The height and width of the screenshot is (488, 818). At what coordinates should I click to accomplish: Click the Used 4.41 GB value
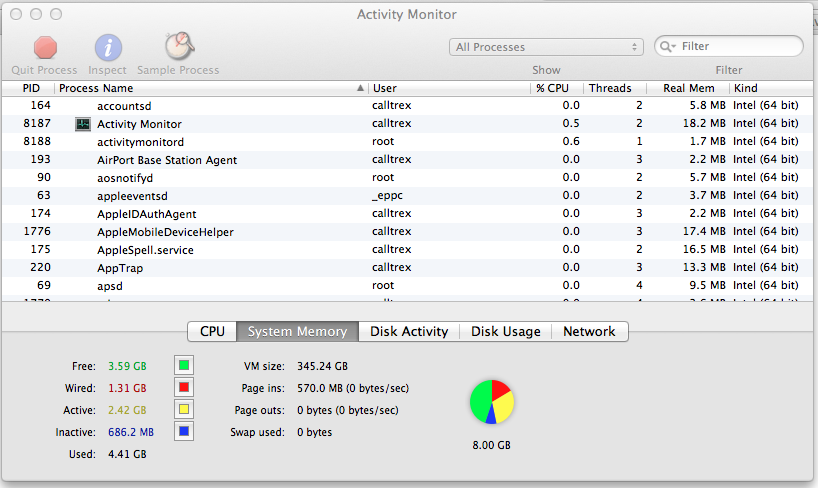[x=127, y=454]
